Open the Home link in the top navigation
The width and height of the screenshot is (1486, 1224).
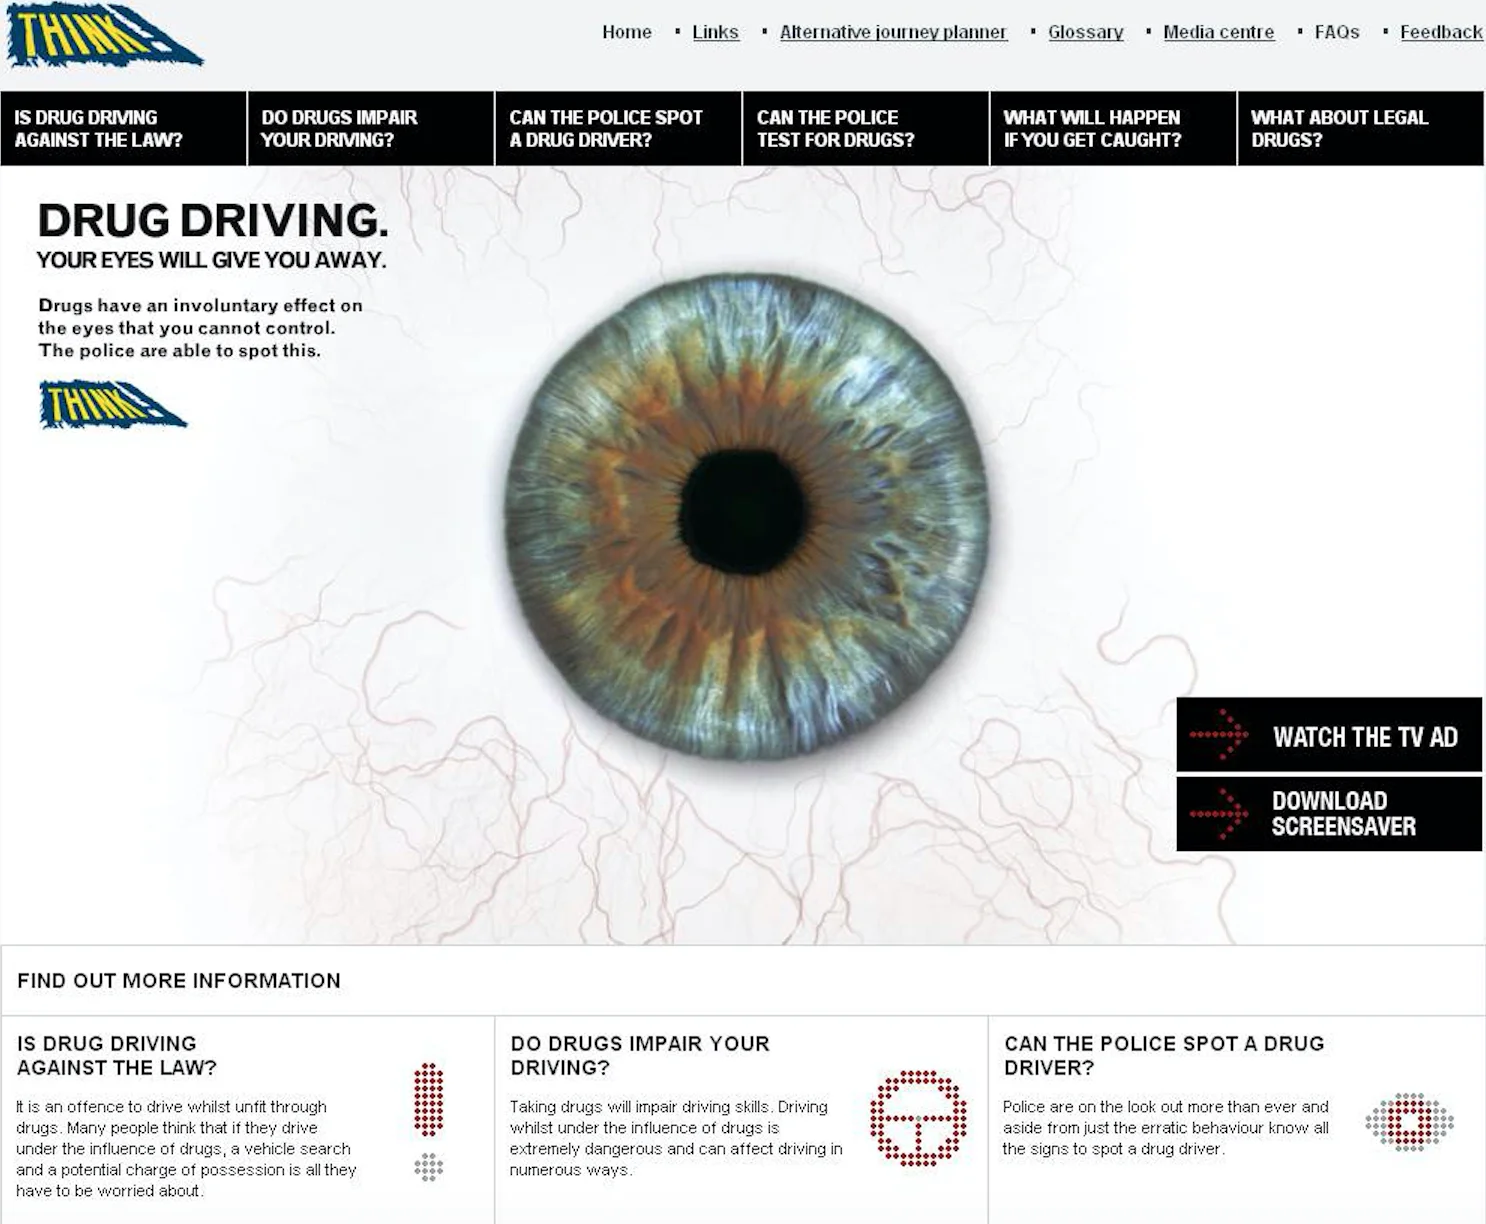[627, 32]
